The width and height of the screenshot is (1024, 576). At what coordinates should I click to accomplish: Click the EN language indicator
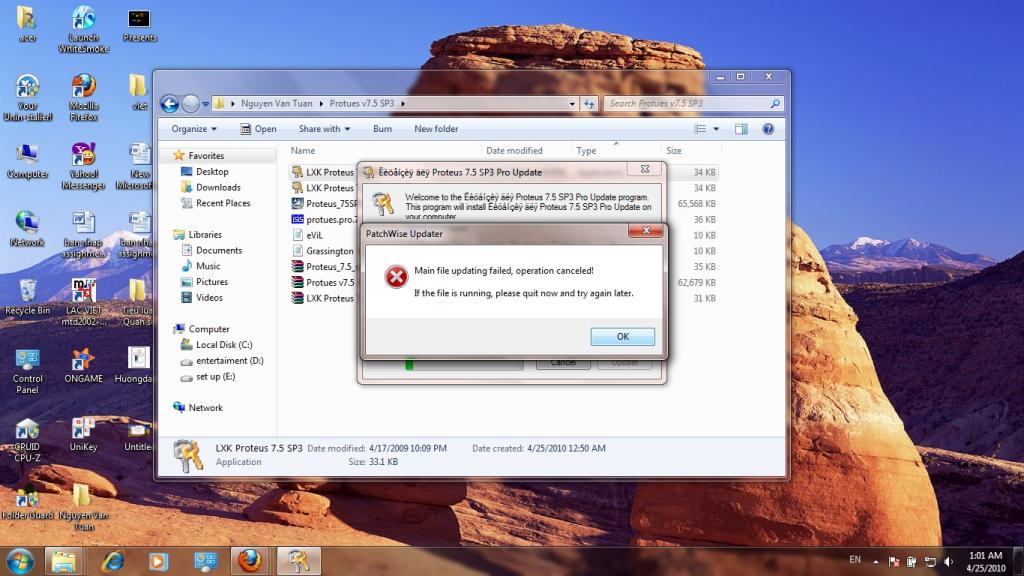(x=855, y=560)
